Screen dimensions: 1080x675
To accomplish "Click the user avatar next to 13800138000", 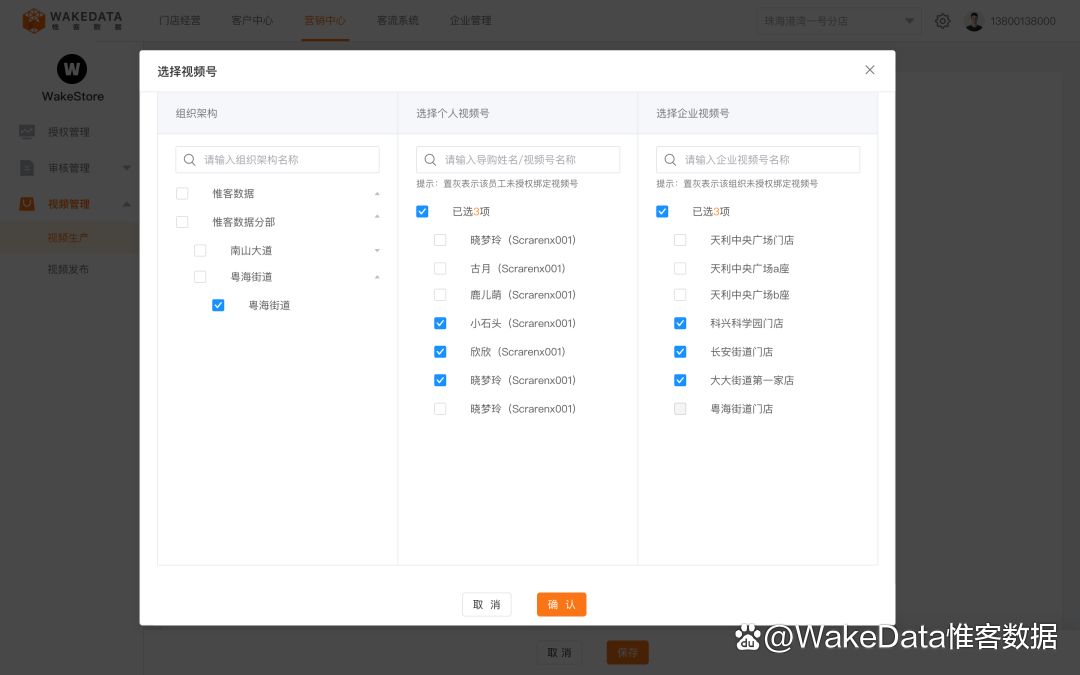I will click(x=974, y=20).
